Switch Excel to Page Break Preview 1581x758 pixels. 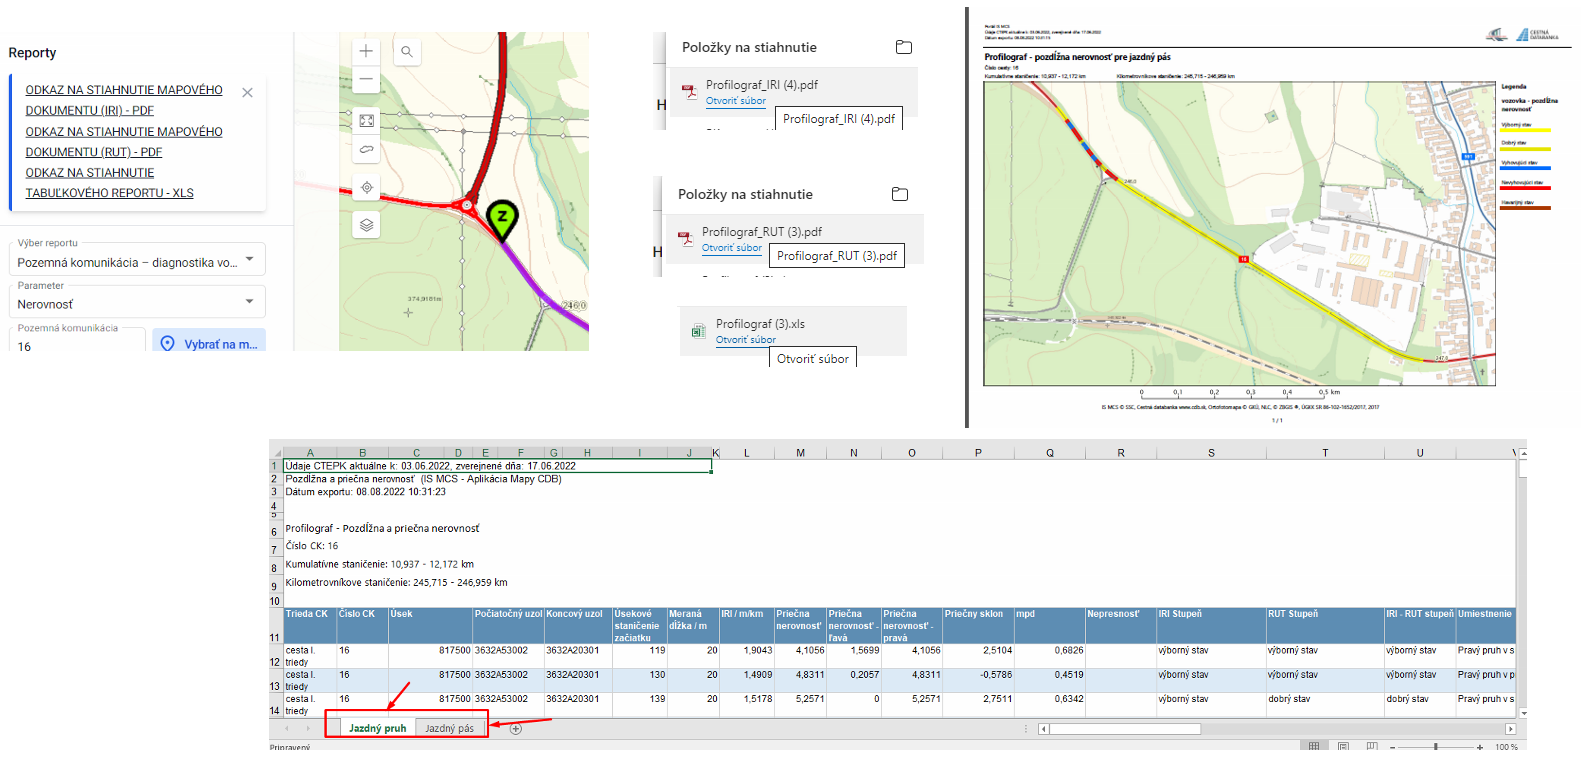(x=1372, y=747)
